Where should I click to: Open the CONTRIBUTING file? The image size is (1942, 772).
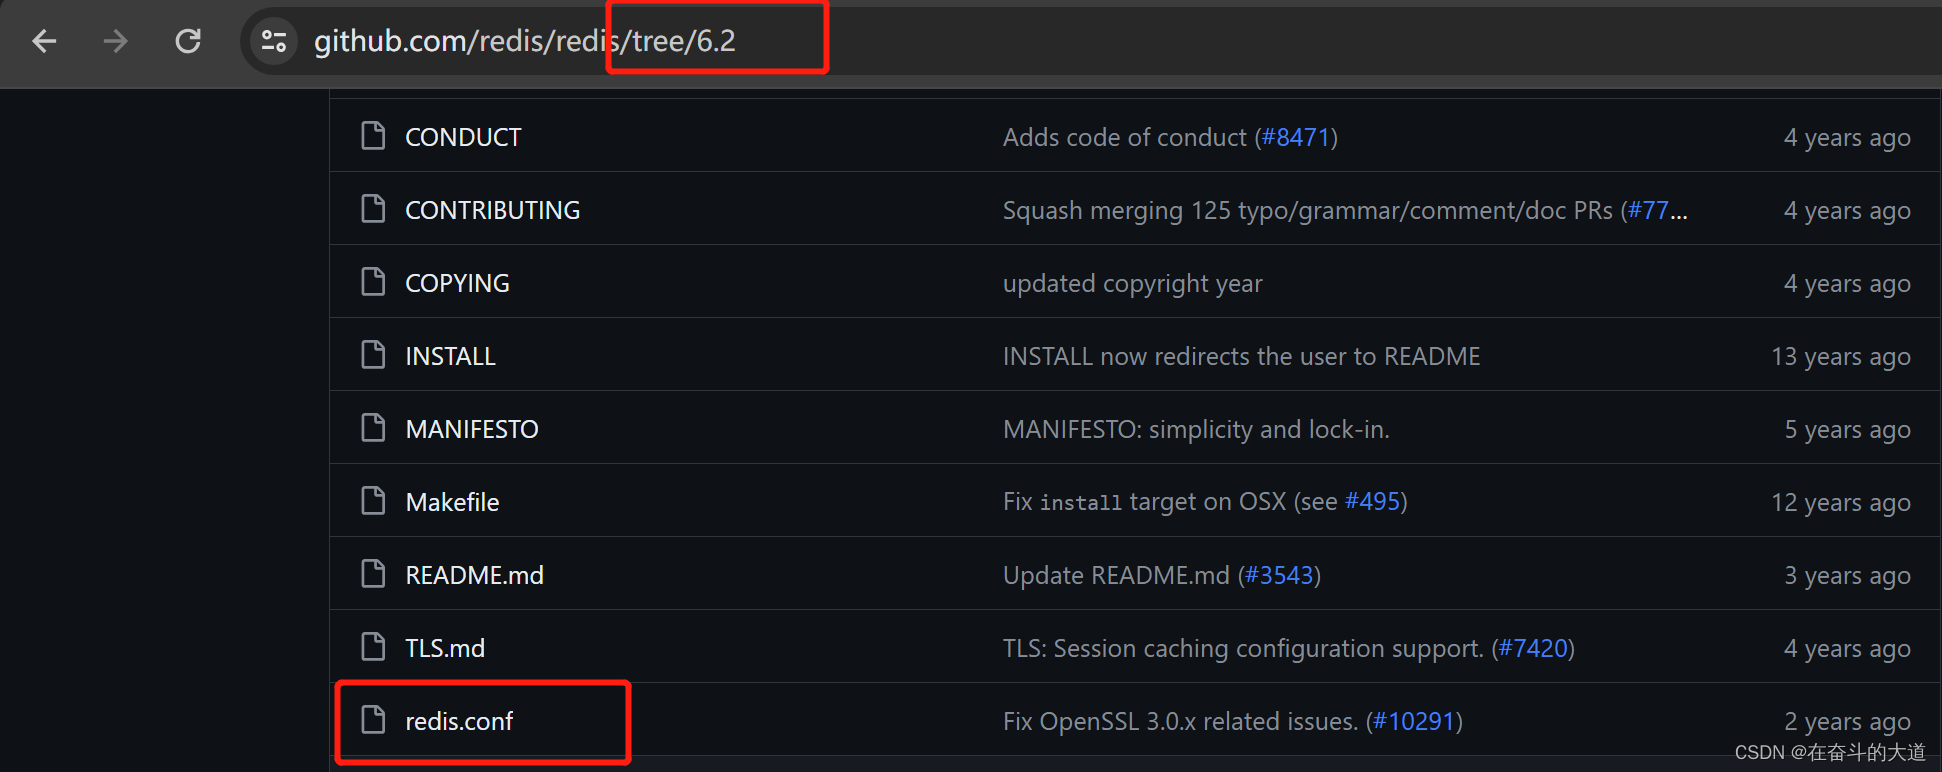[x=492, y=210]
